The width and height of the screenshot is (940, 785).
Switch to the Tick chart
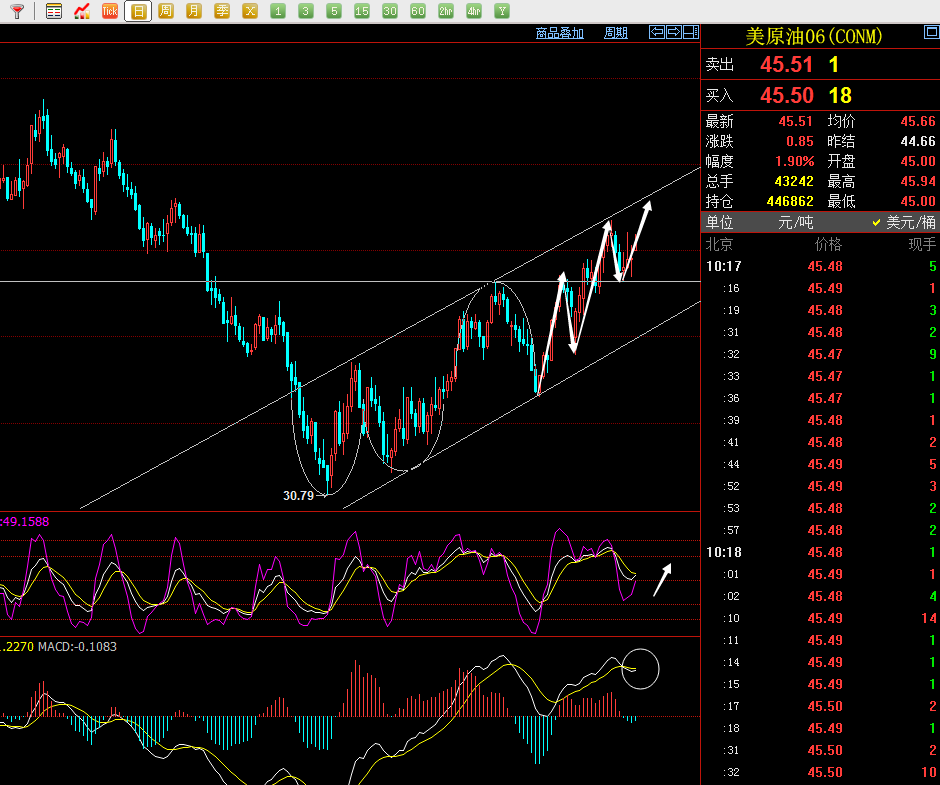point(110,11)
